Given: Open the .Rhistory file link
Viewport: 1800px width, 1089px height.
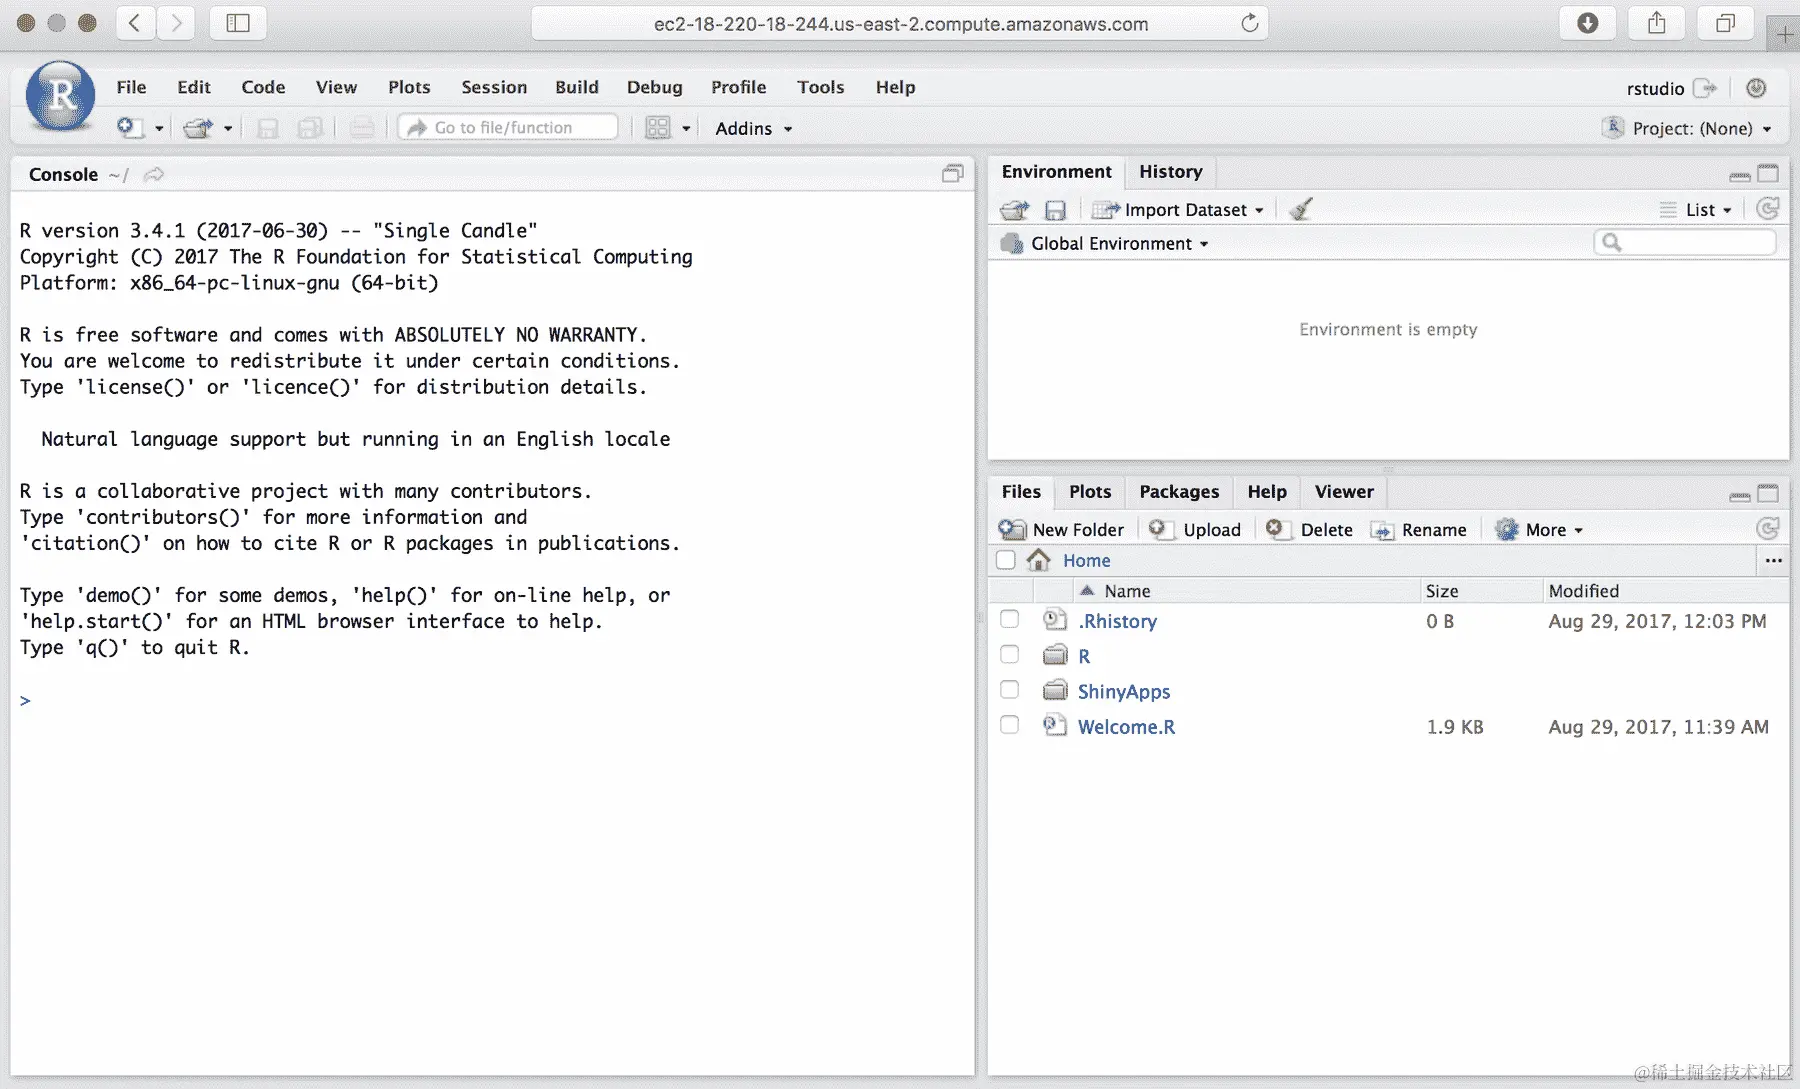Looking at the screenshot, I should pos(1117,621).
